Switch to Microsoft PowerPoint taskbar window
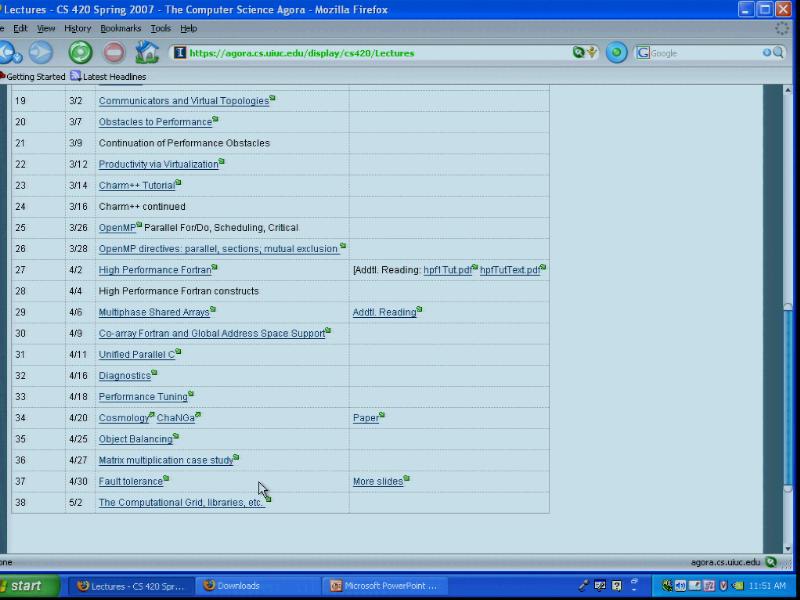800x600 pixels. 385,586
